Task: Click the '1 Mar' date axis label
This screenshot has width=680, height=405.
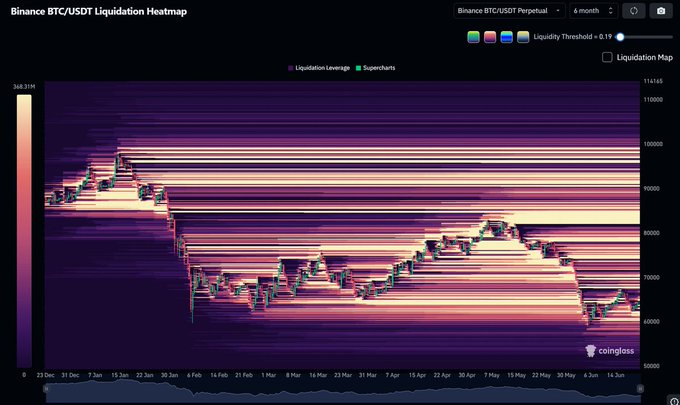Action: (268, 375)
